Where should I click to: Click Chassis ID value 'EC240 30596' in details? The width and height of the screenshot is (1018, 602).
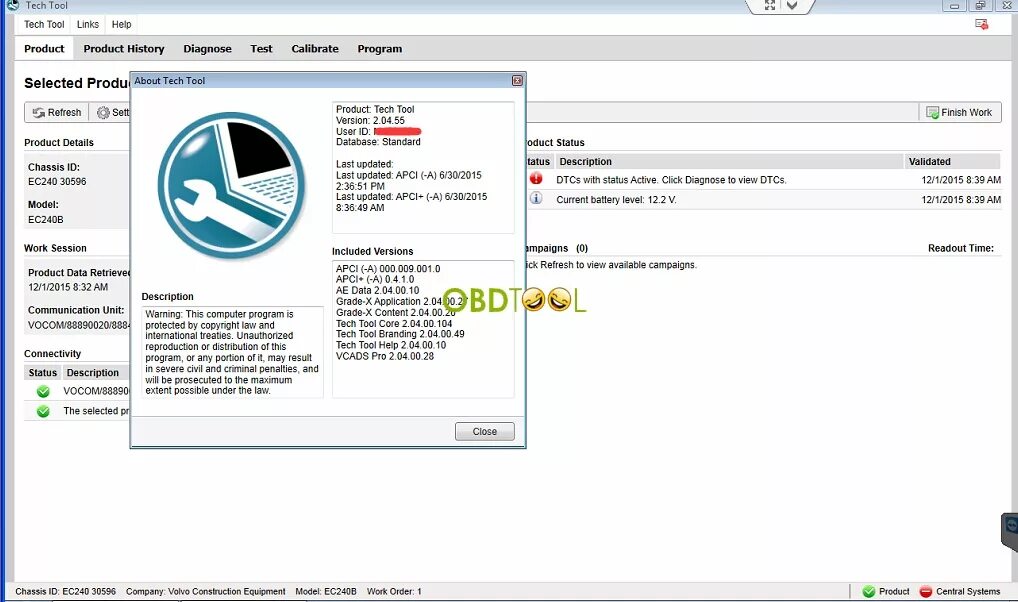57,182
